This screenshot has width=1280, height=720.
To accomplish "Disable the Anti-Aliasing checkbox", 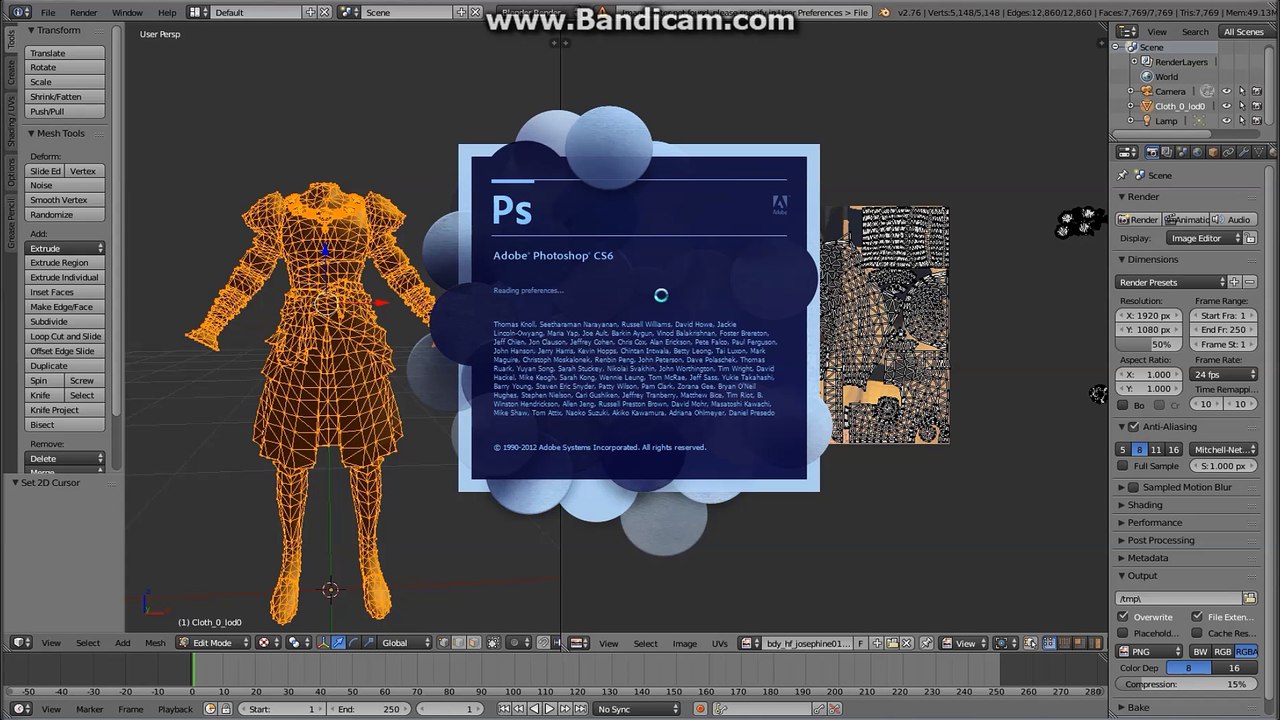I will click(1134, 427).
